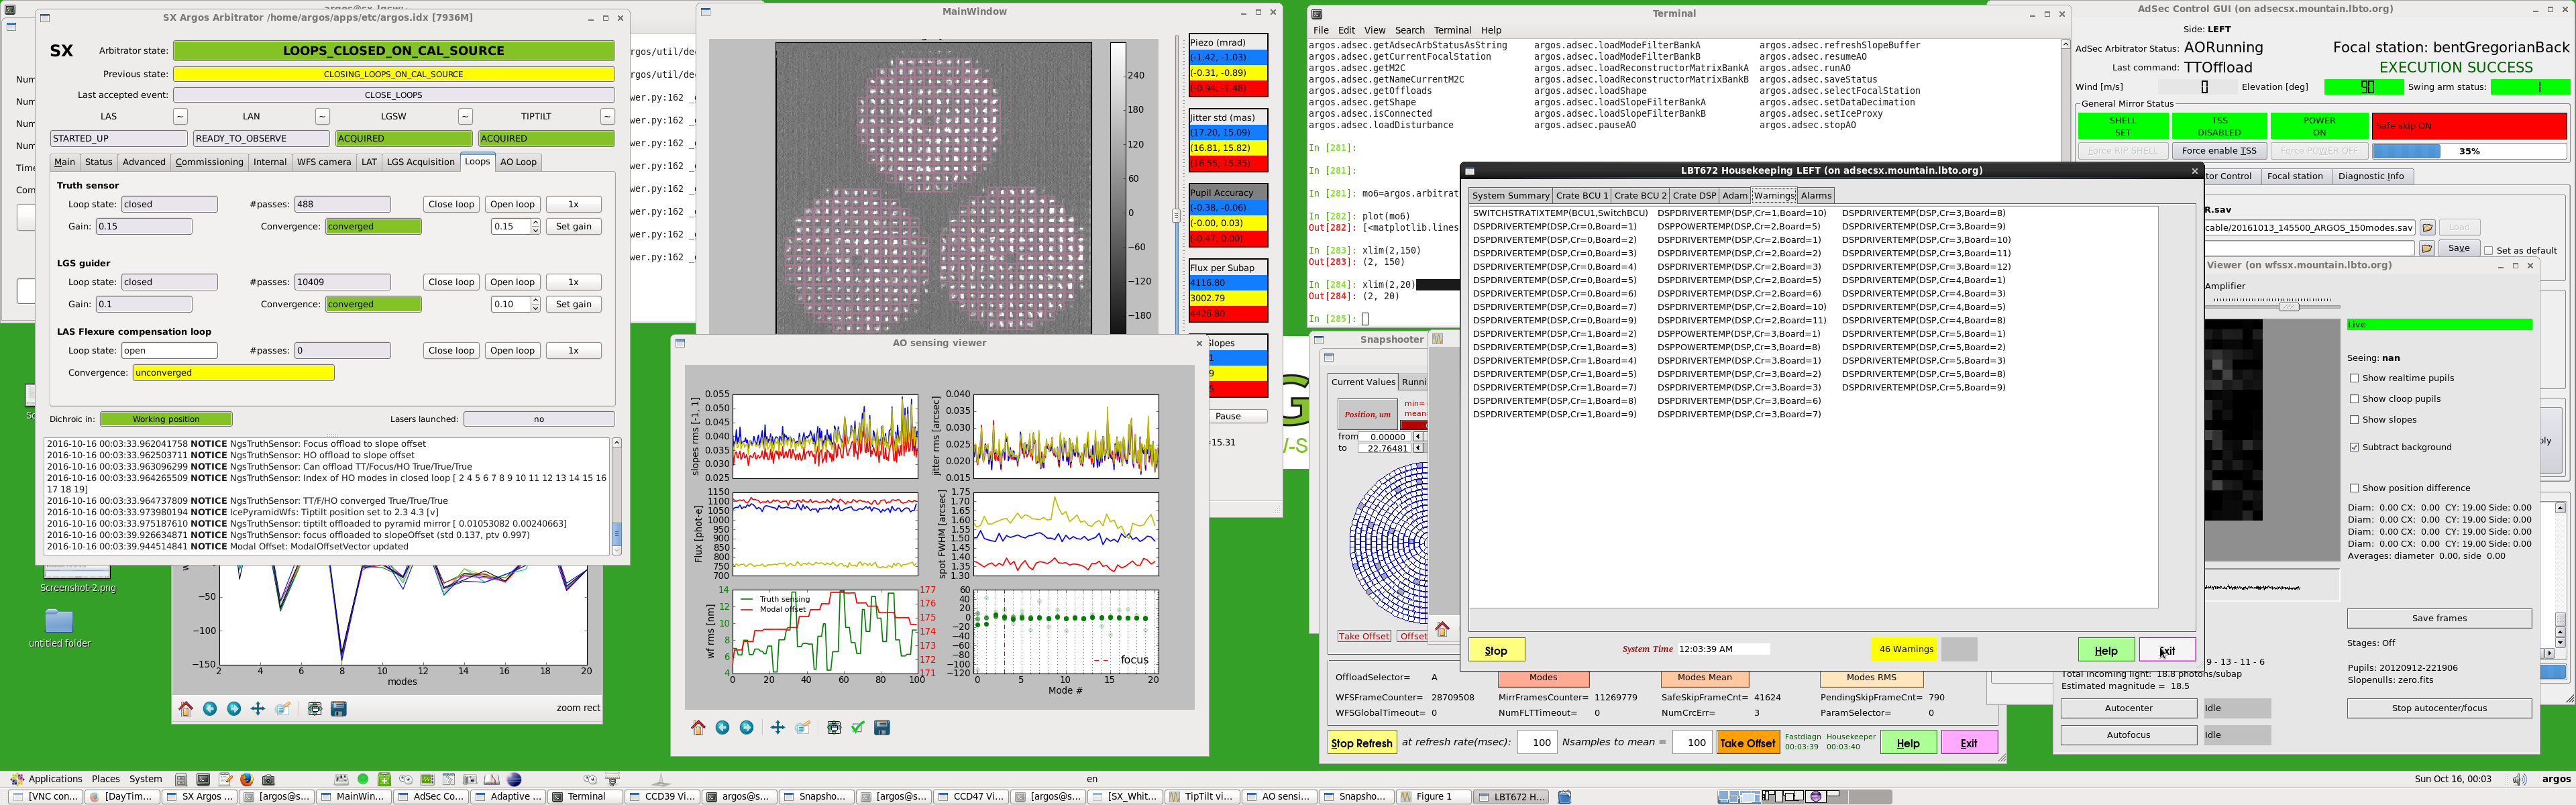
Task: Launch terminal from the panel launcher
Action: pos(203,779)
